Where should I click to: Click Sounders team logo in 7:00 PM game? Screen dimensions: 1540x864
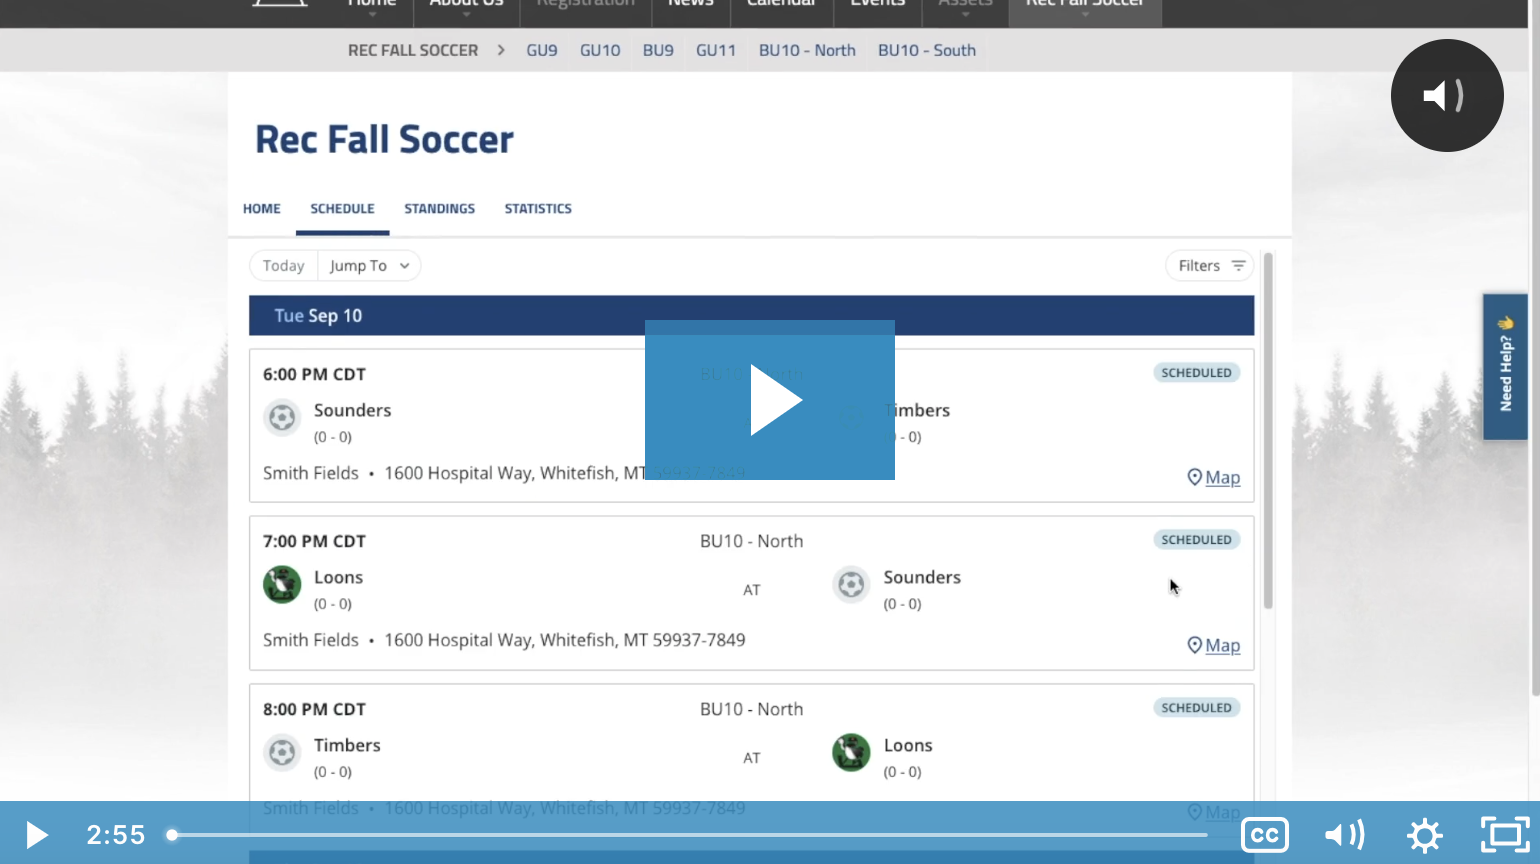(x=851, y=584)
